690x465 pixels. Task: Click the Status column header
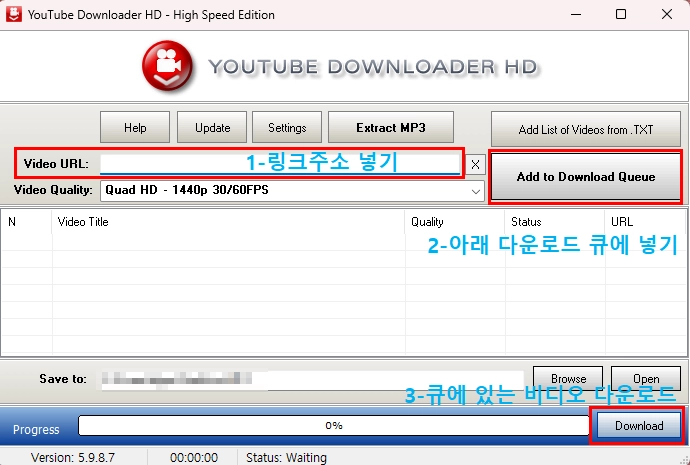tap(555, 222)
